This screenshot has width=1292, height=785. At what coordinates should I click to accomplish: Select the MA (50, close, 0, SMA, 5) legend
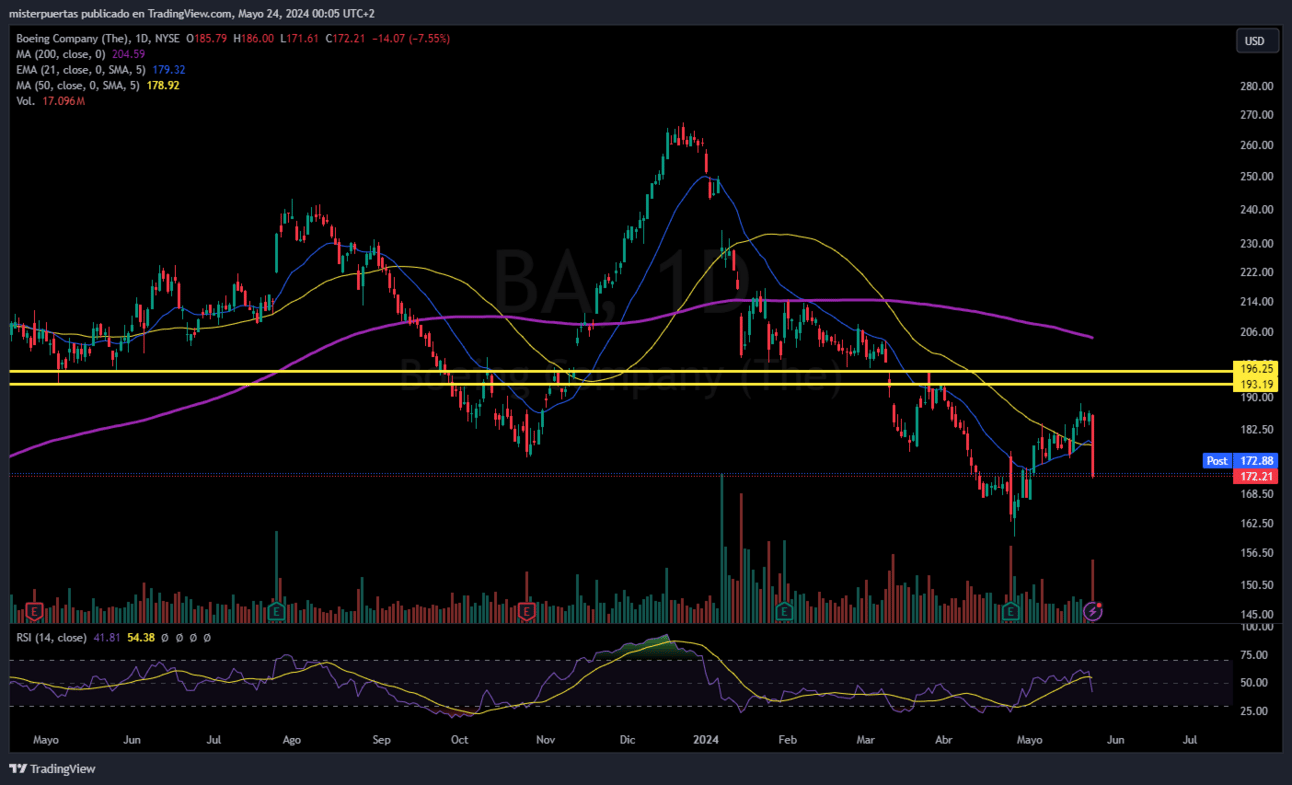pyautogui.click(x=76, y=86)
